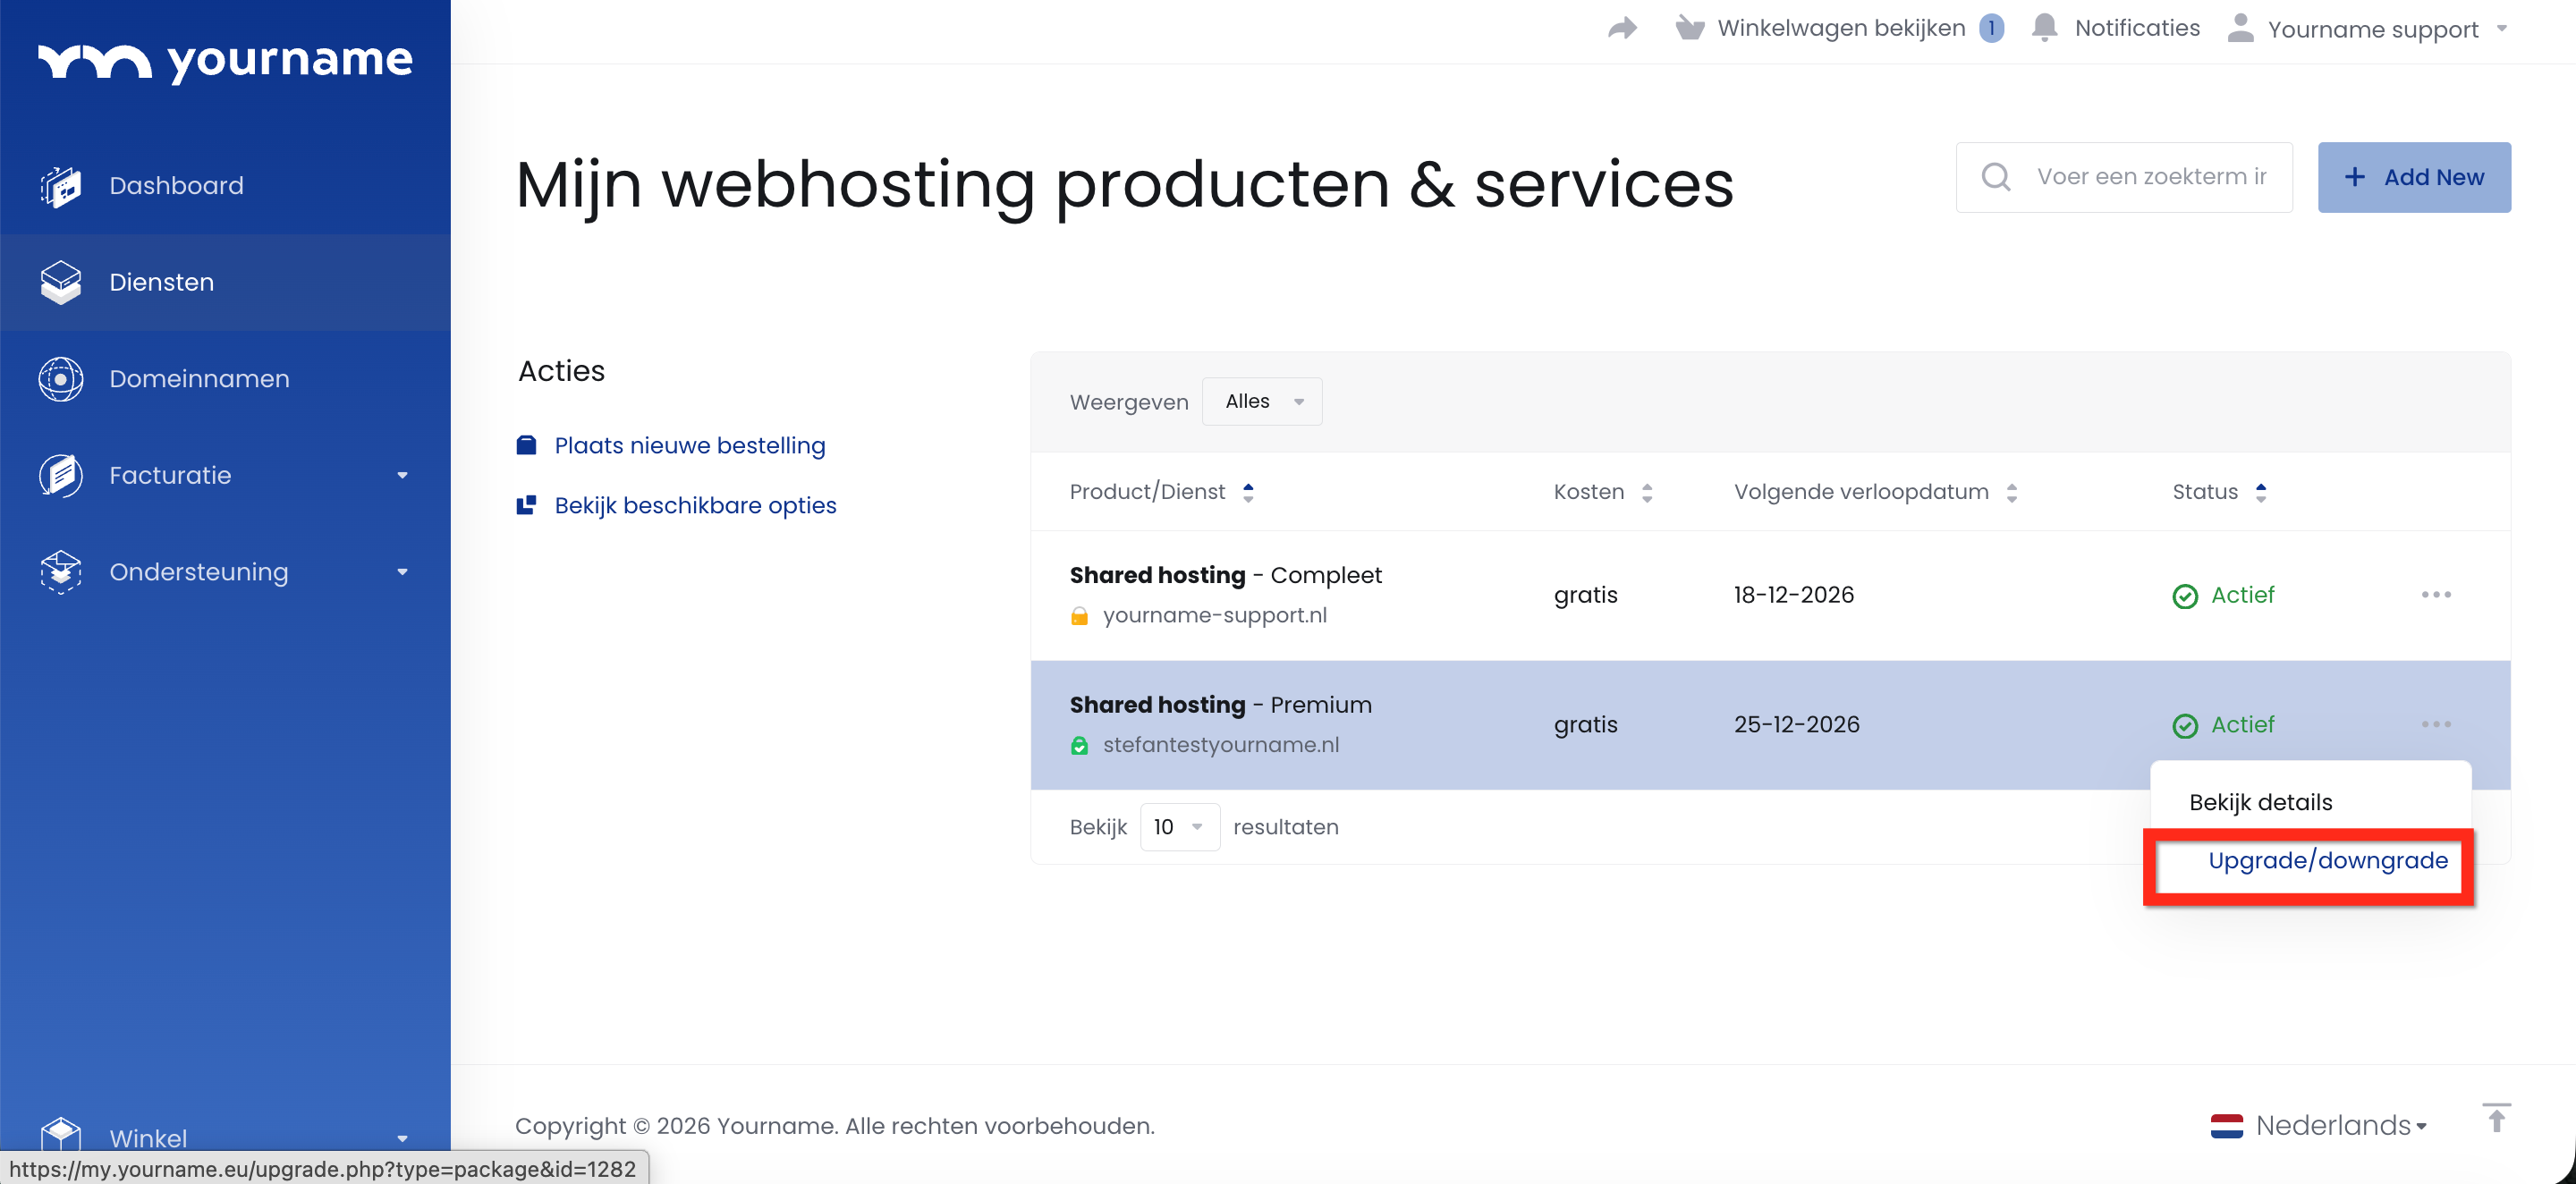Click the Domeinnamen globe icon
The height and width of the screenshot is (1184, 2576).
[x=61, y=379]
